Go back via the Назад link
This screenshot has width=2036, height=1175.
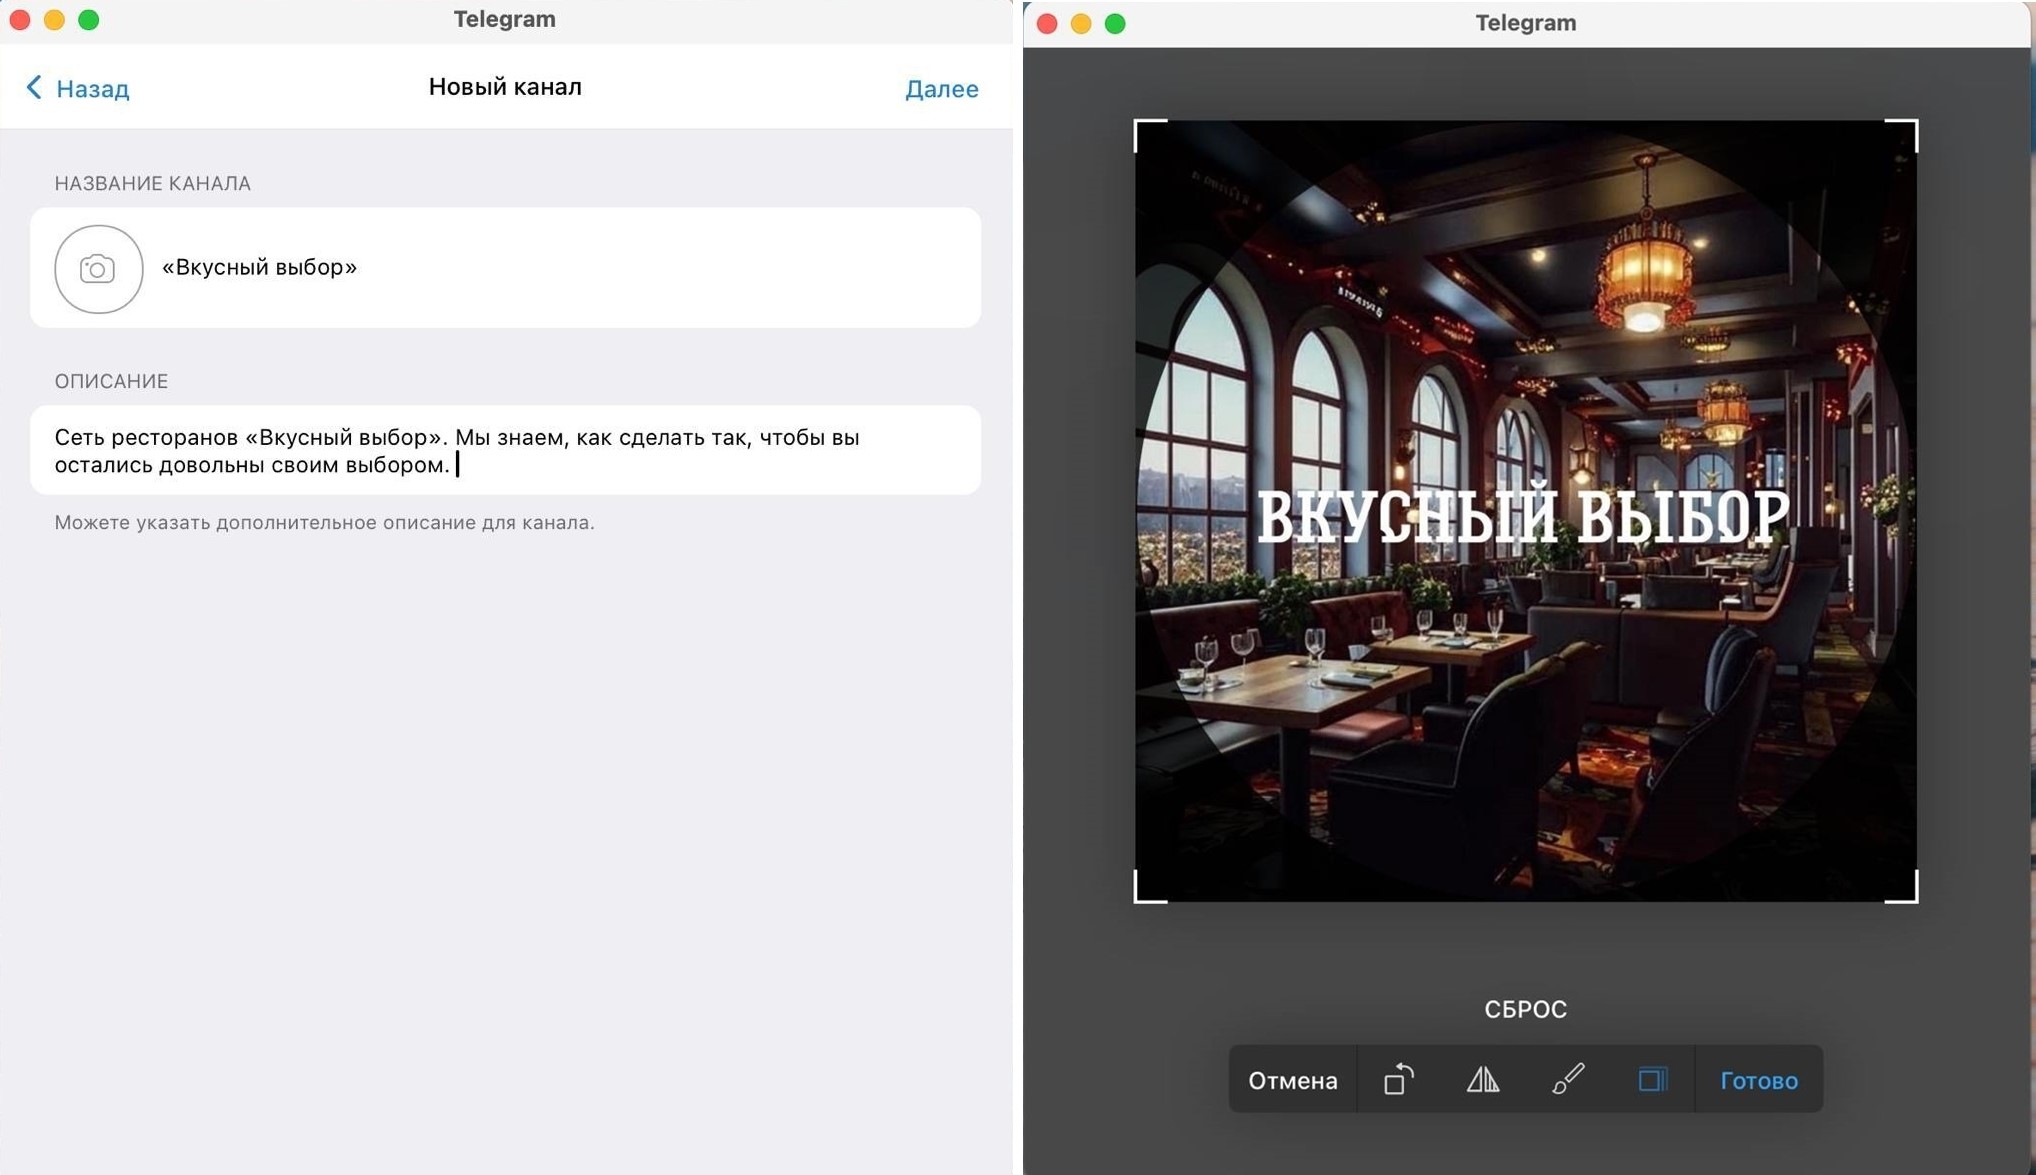(x=92, y=89)
